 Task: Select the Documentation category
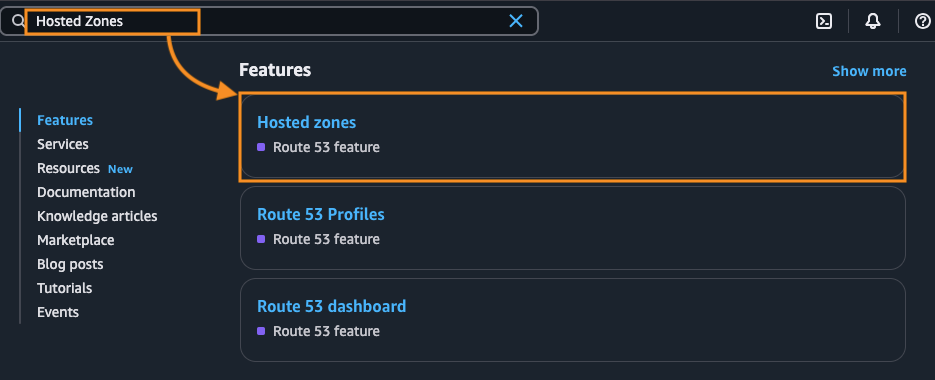(86, 192)
